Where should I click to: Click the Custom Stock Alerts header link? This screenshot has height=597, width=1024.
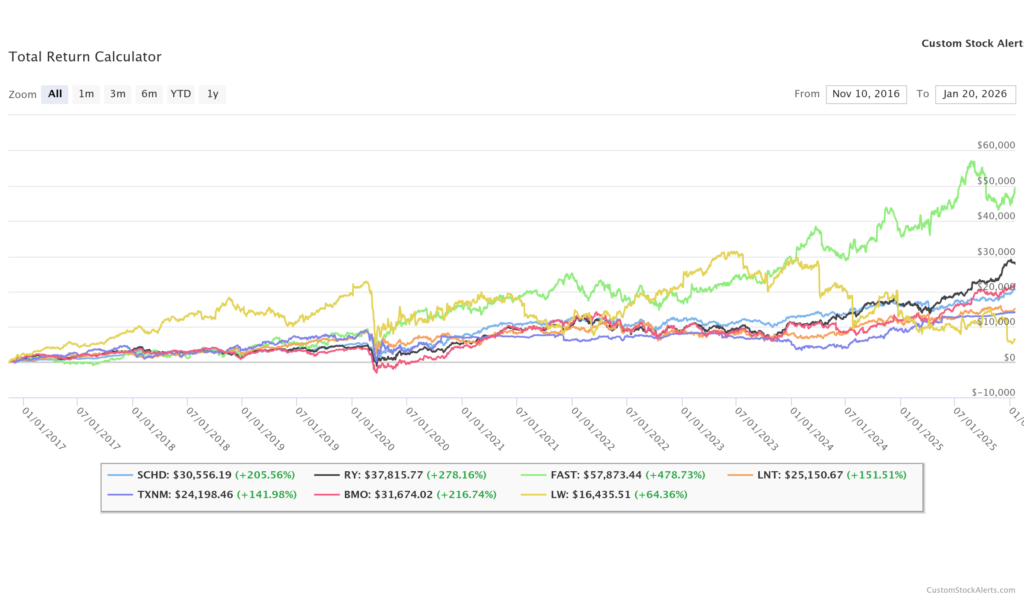coord(971,43)
